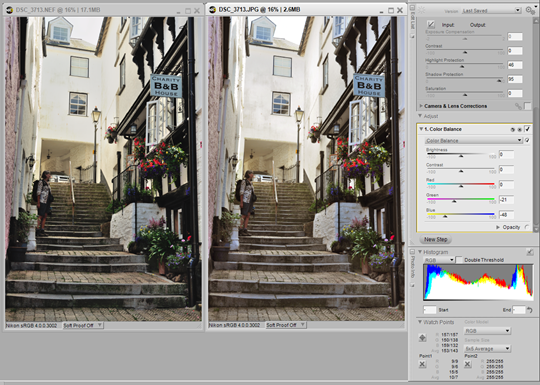Open the batch gear icon beside Version
Screen dimensions: 540x385
pyautogui.click(x=530, y=11)
